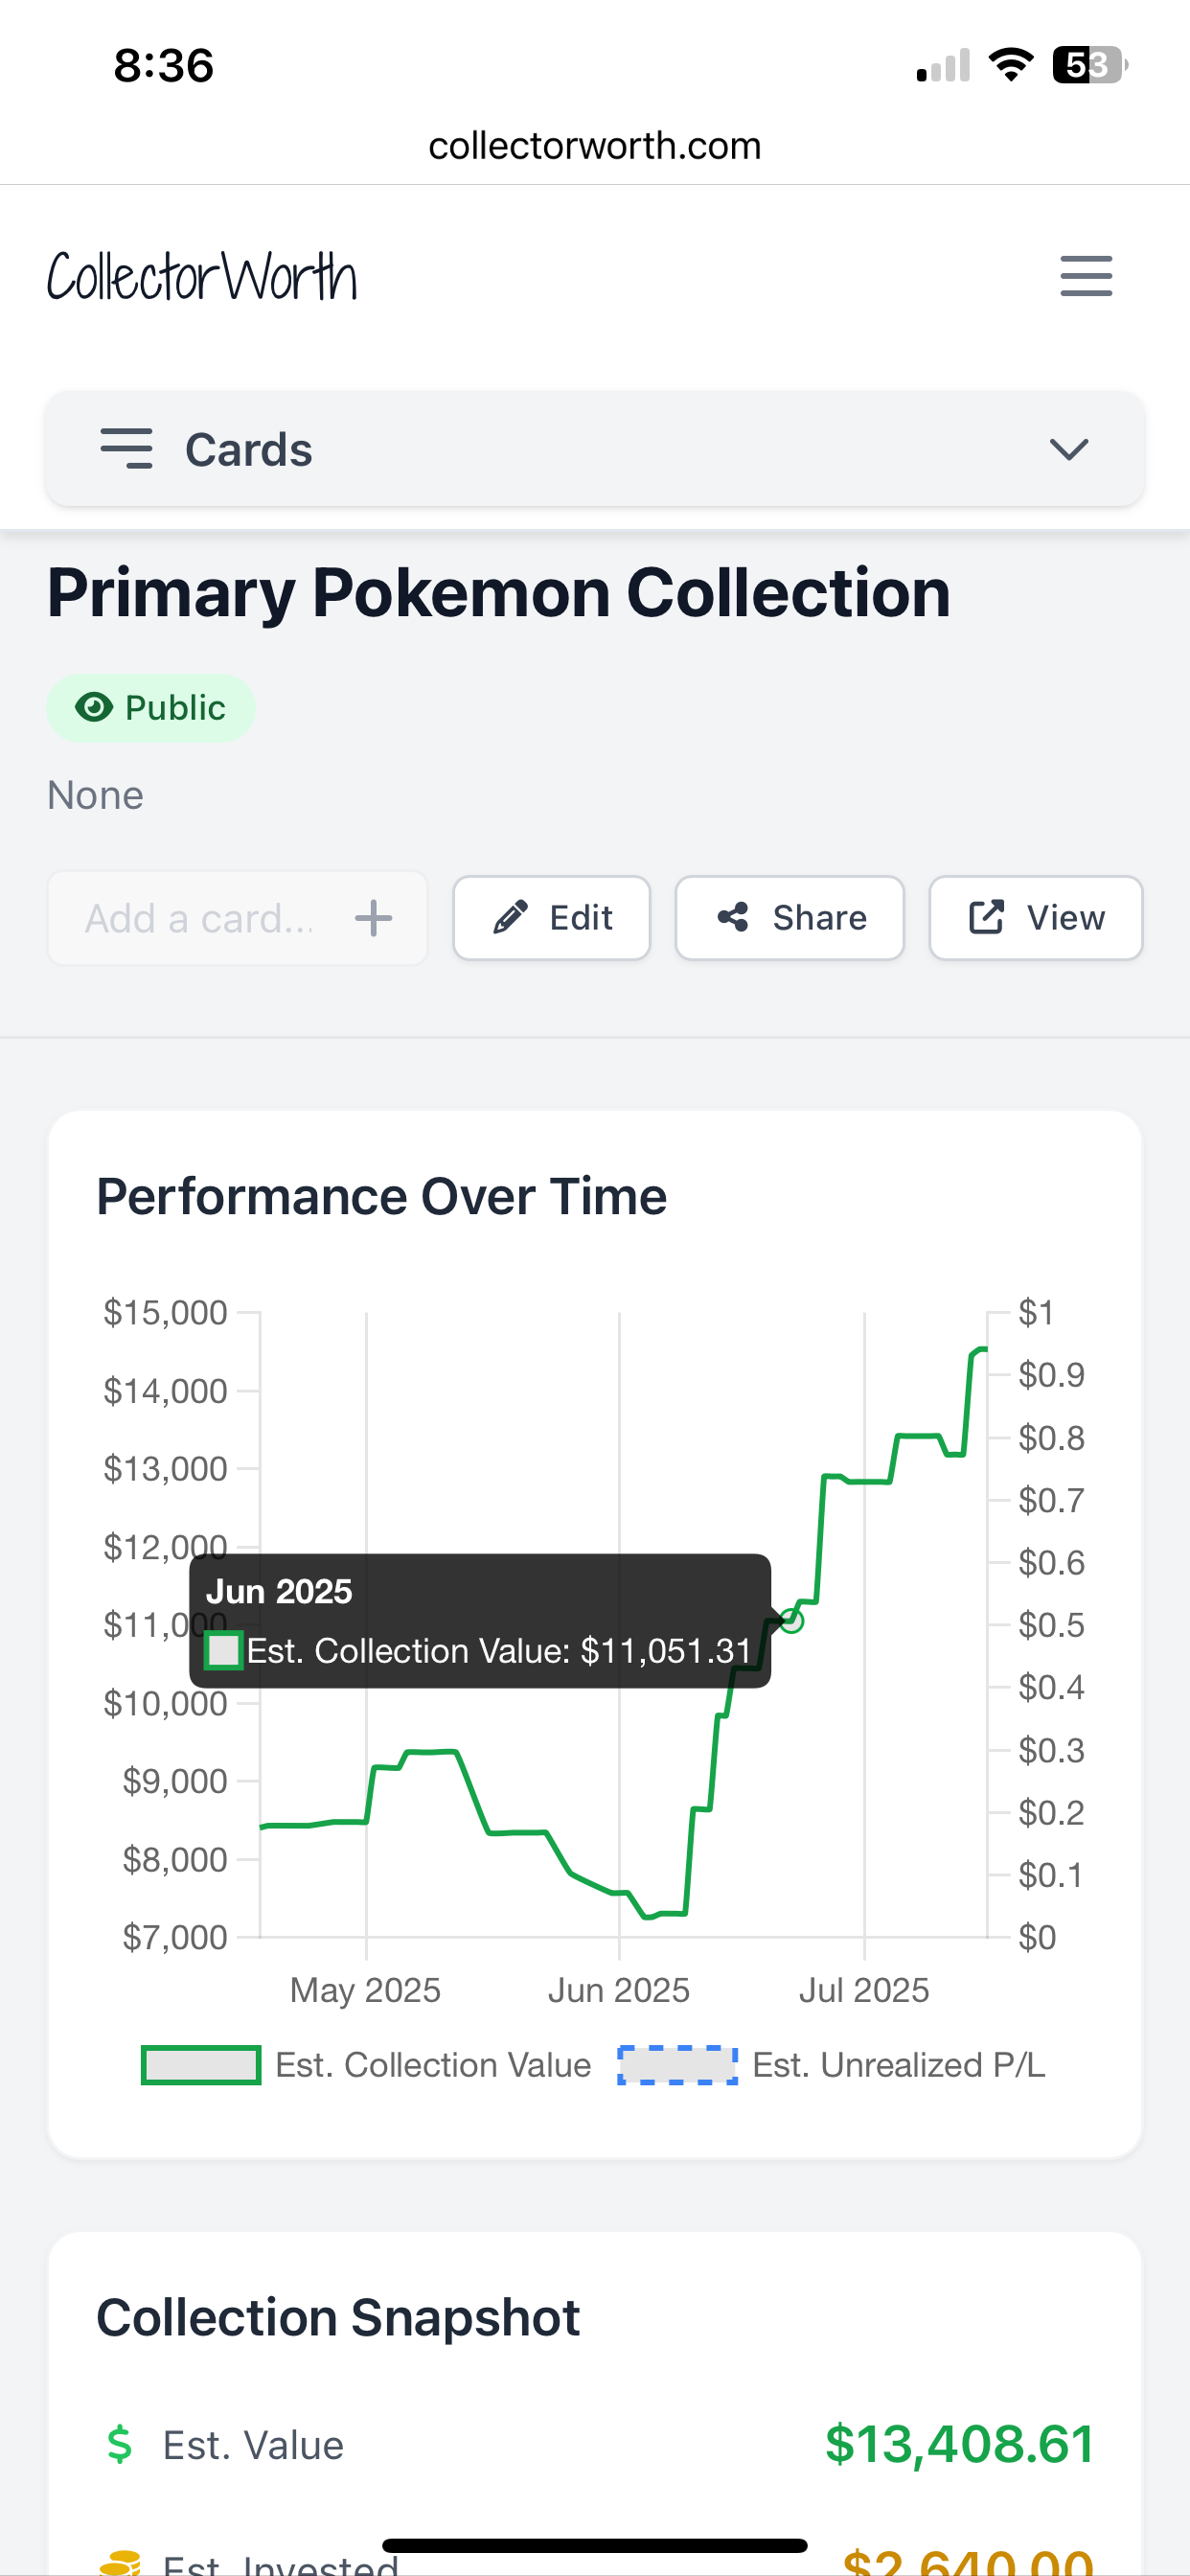Image resolution: width=1190 pixels, height=2576 pixels.
Task: Tap the collectorworth.com address bar
Action: coord(594,146)
